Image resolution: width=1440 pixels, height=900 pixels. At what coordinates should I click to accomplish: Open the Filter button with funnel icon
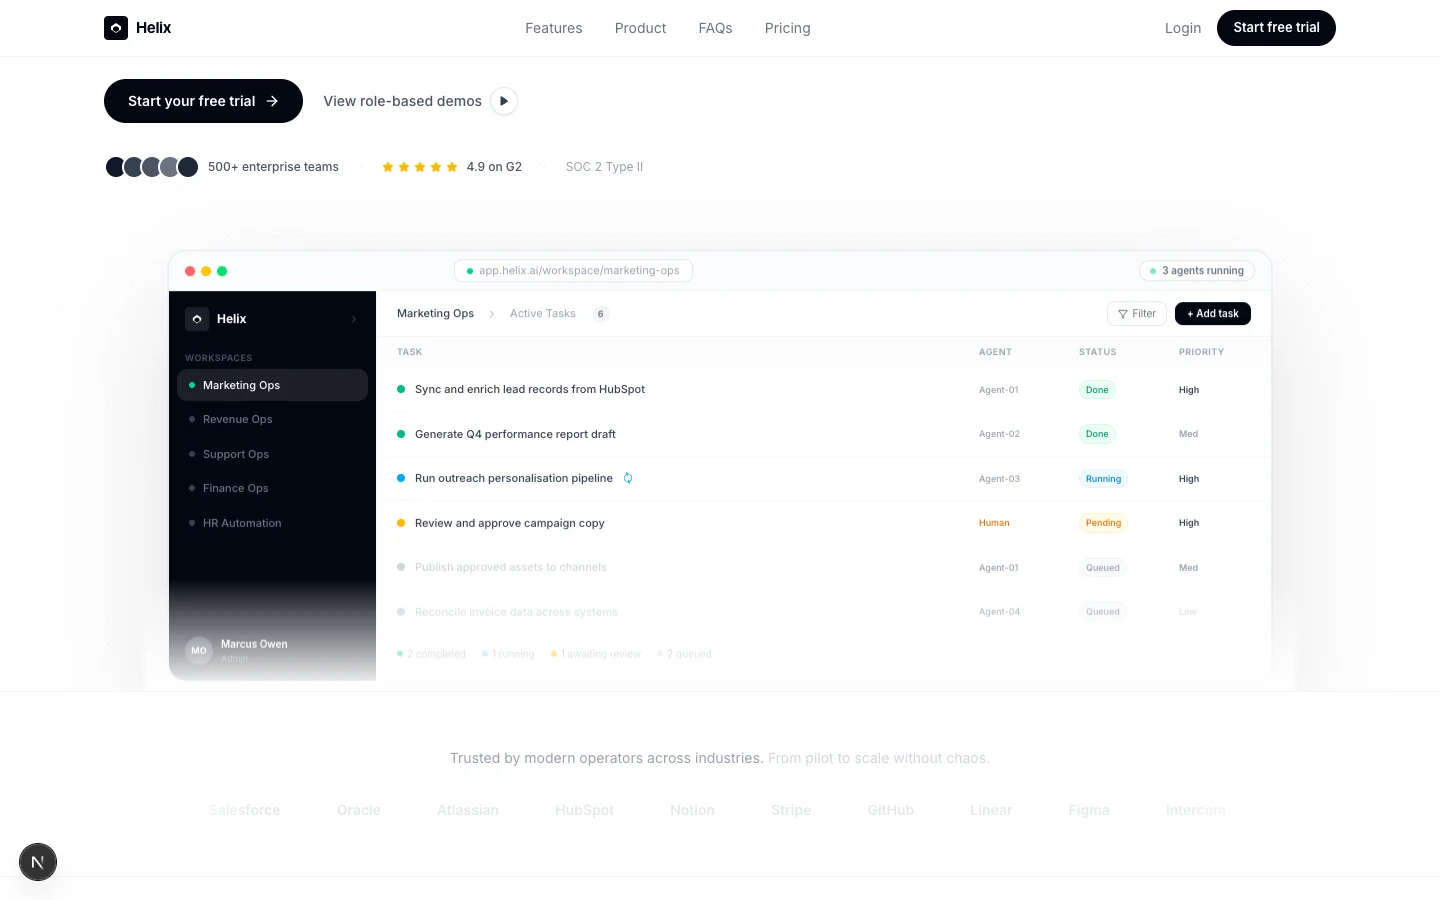coord(1137,314)
